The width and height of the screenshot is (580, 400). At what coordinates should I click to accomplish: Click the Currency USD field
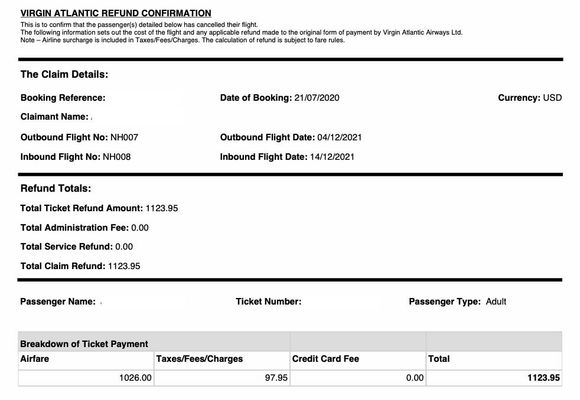[x=530, y=98]
